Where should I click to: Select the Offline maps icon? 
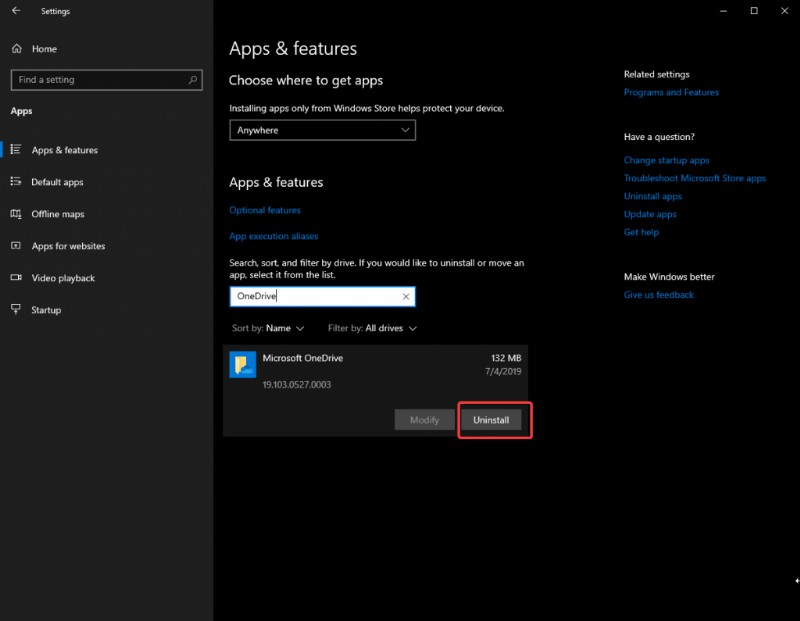[17, 214]
